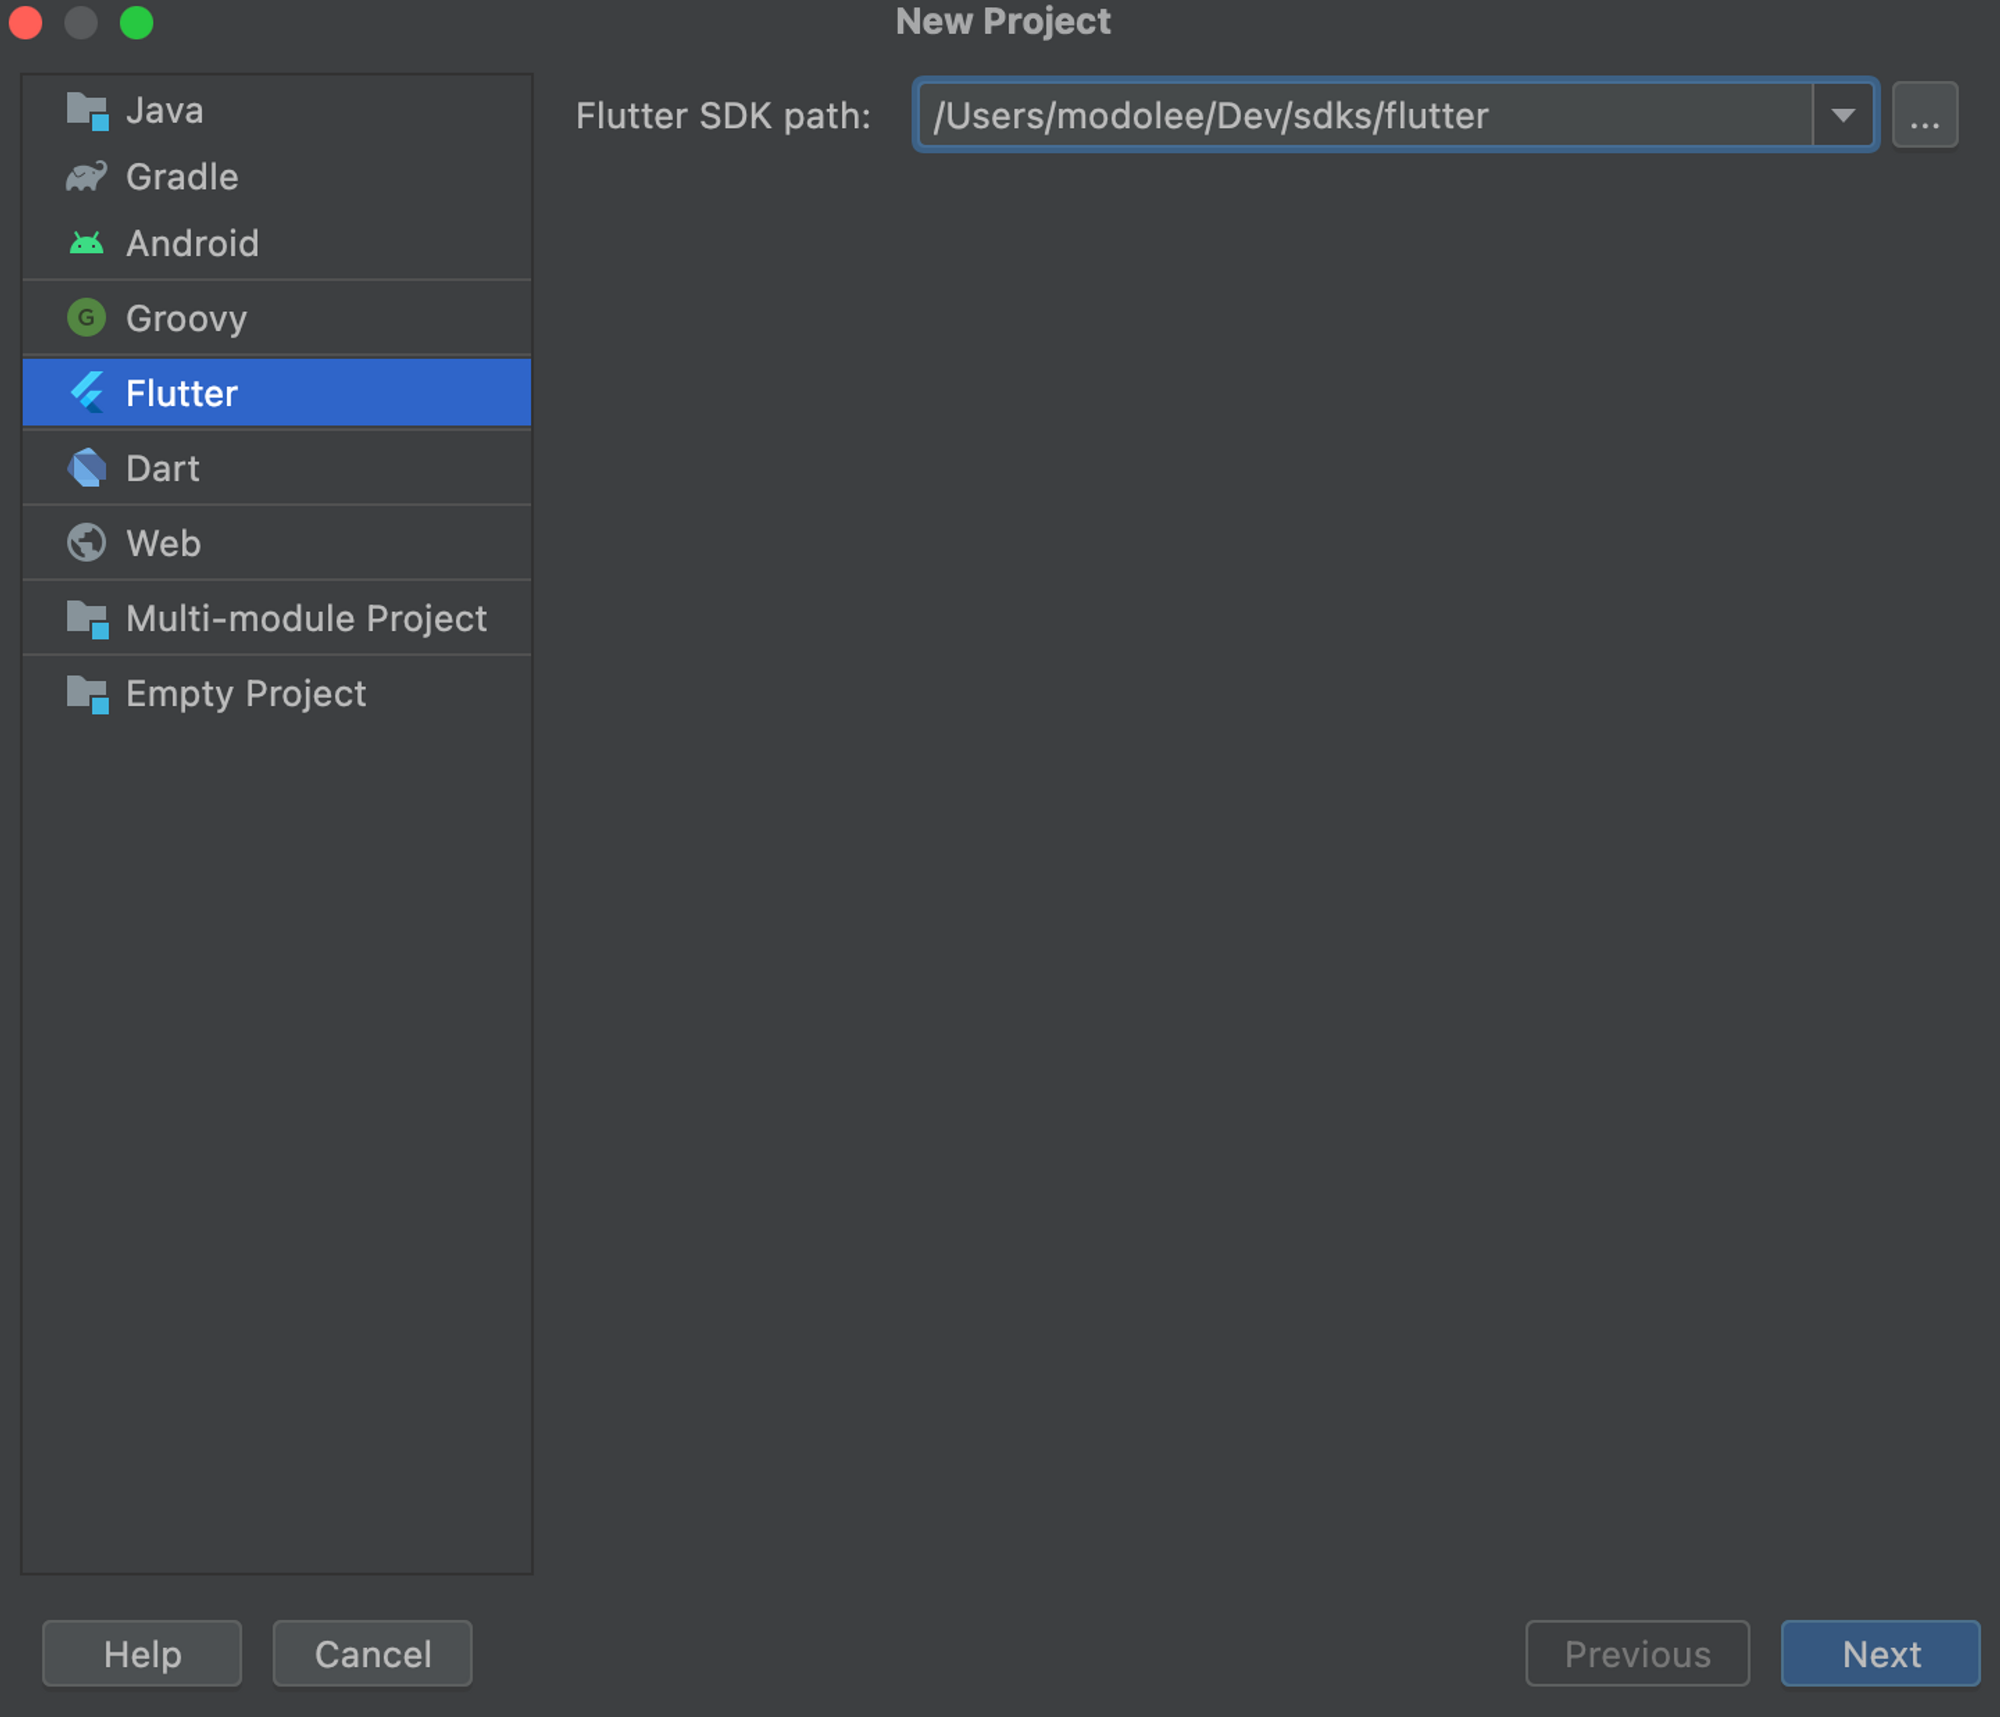Select the Gradle project type

tap(182, 177)
